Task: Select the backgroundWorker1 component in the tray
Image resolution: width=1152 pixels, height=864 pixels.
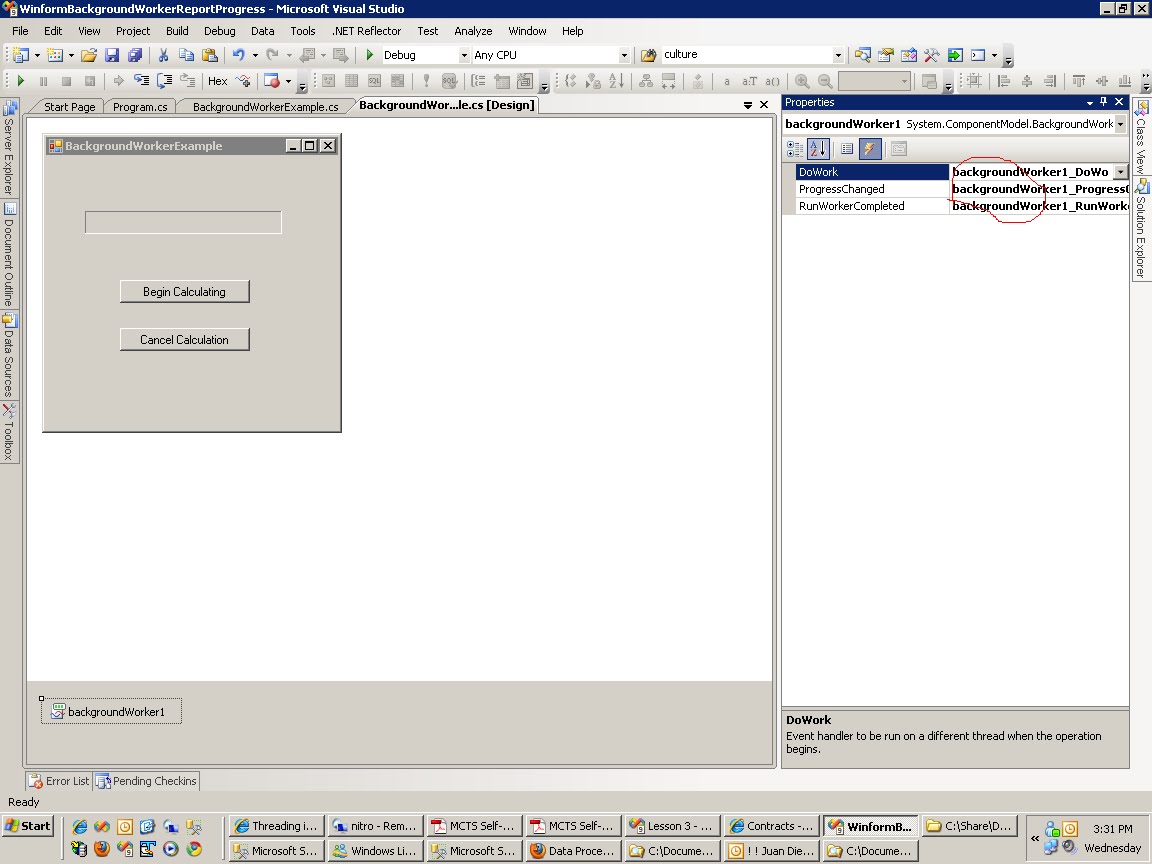Action: pyautogui.click(x=111, y=711)
